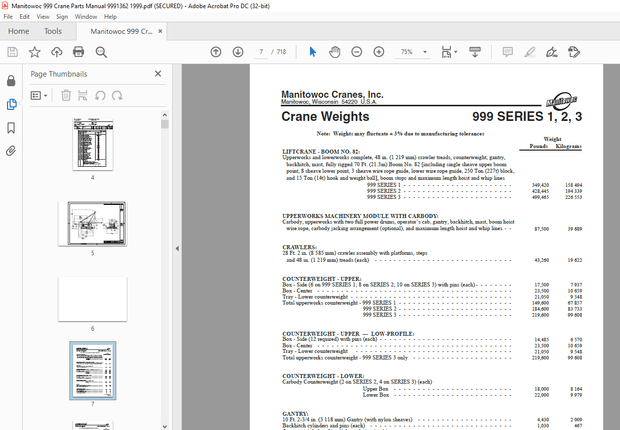Add a comment note icon
620x430 pixels.
click(x=507, y=52)
